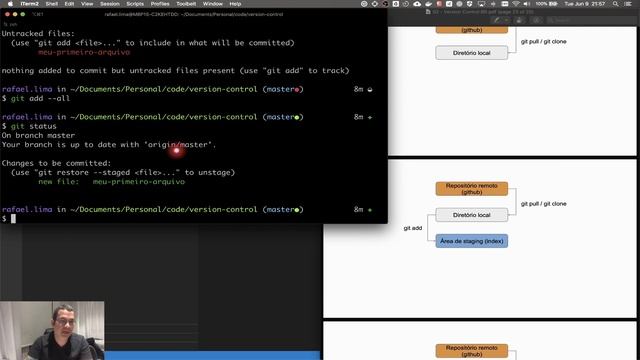Image resolution: width=640 pixels, height=360 pixels.
Task: Click green 'new file: meu-primeiro-arquivo' line
Action: [111, 182]
